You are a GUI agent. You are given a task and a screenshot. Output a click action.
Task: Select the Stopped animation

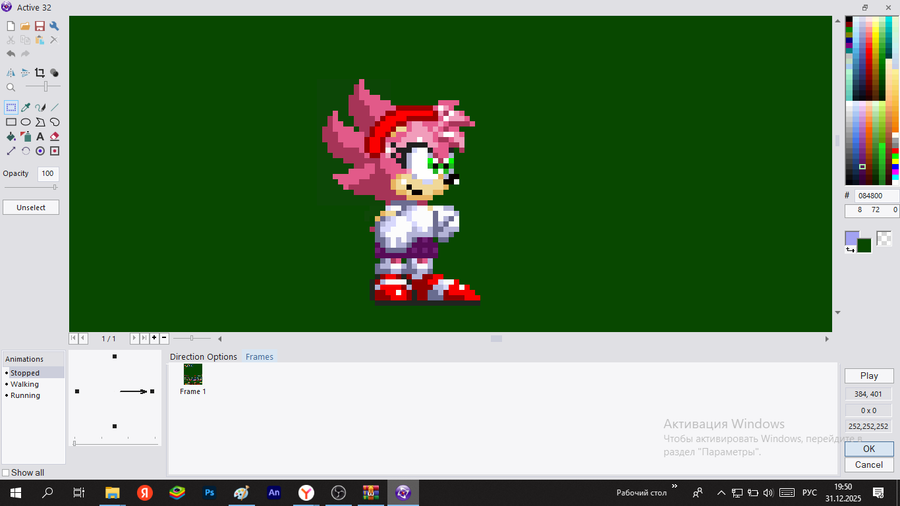pyautogui.click(x=25, y=373)
